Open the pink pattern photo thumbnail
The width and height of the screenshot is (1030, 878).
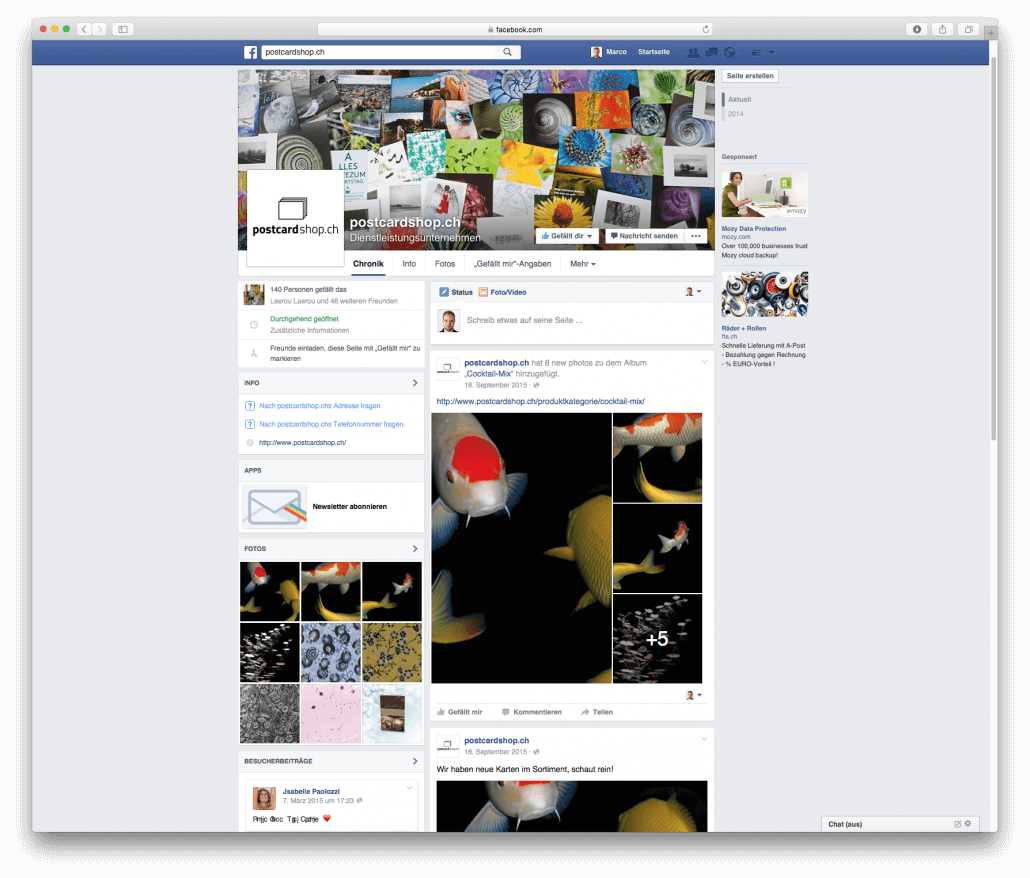tap(331, 714)
